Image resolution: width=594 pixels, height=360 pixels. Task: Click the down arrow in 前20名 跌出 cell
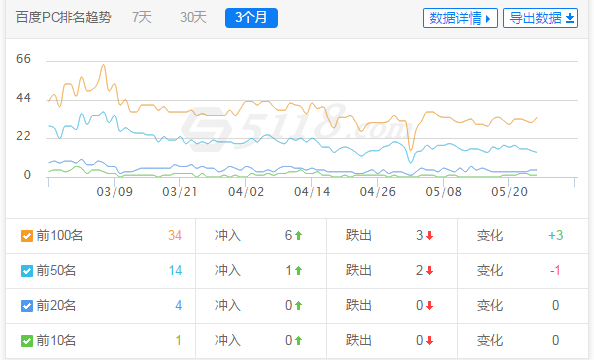pos(429,305)
